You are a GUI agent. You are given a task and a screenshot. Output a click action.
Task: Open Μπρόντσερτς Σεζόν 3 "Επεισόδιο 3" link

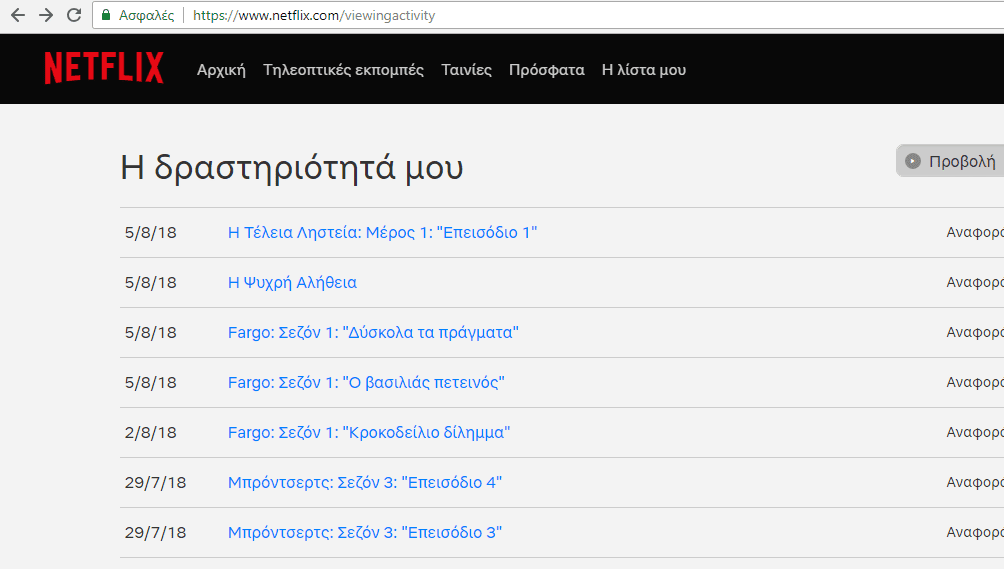(x=365, y=532)
